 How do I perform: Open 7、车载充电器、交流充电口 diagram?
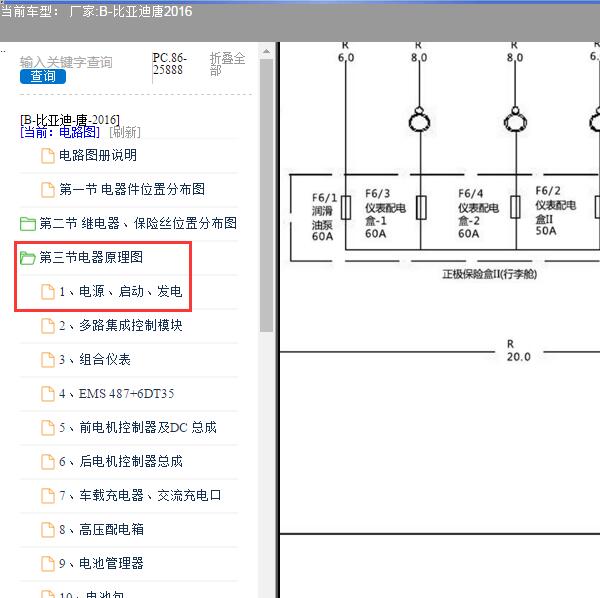point(140,495)
